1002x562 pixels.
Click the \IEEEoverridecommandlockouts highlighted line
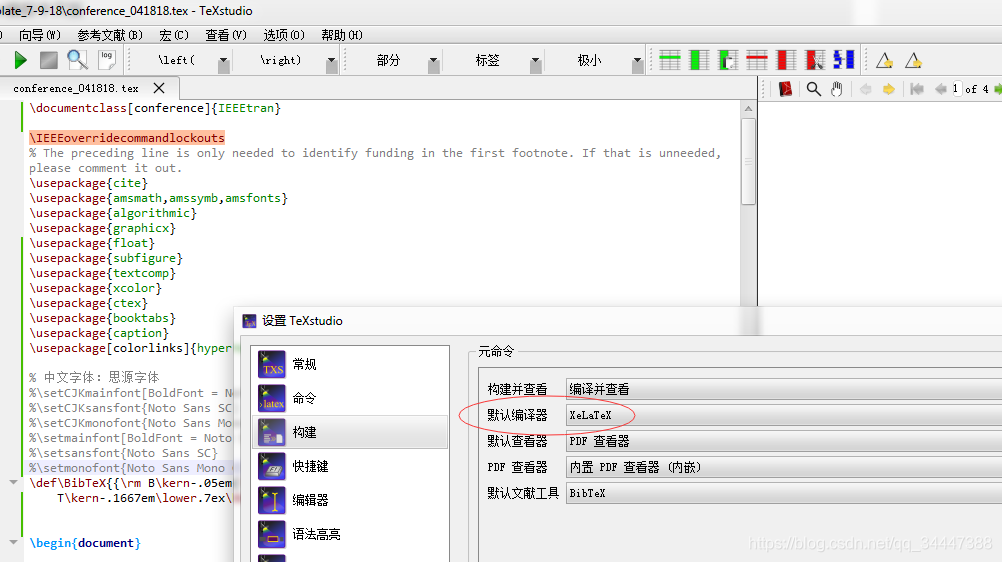click(x=127, y=137)
